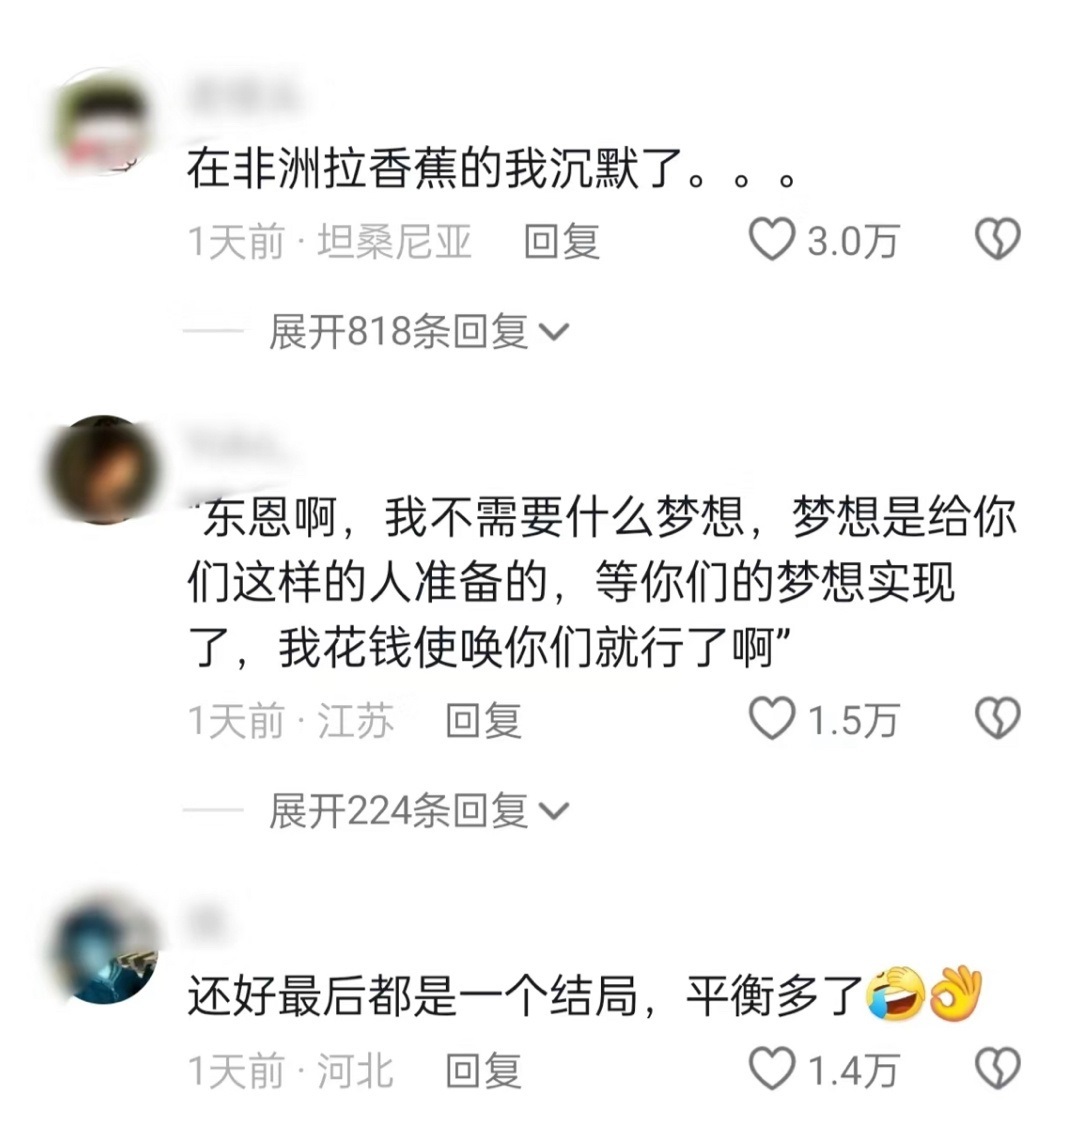
Task: Reply to the Jiangsu comment via 回复
Action: coord(483,720)
